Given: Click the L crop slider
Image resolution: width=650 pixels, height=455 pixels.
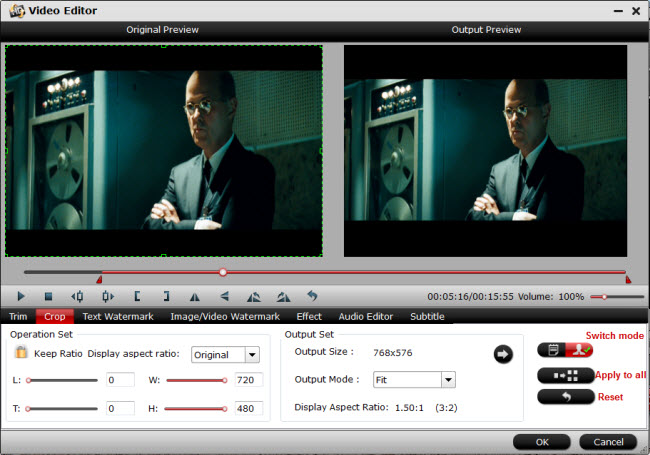Looking at the screenshot, I should click(62, 380).
